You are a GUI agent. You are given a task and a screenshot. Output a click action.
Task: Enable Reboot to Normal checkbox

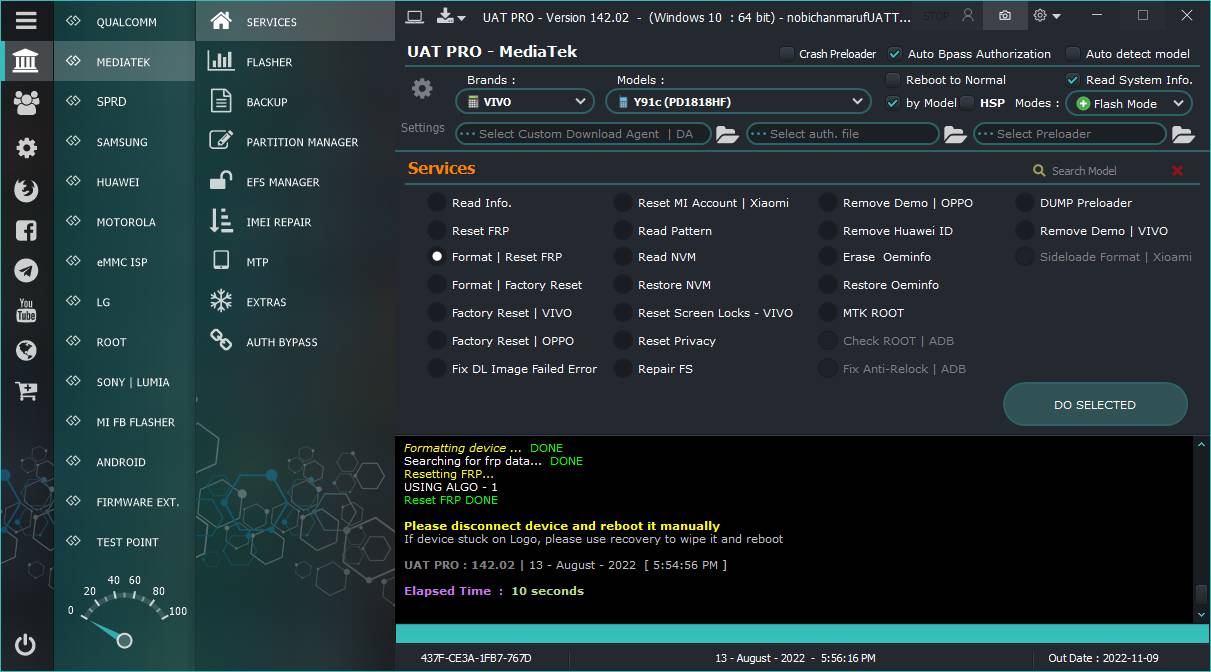point(893,80)
